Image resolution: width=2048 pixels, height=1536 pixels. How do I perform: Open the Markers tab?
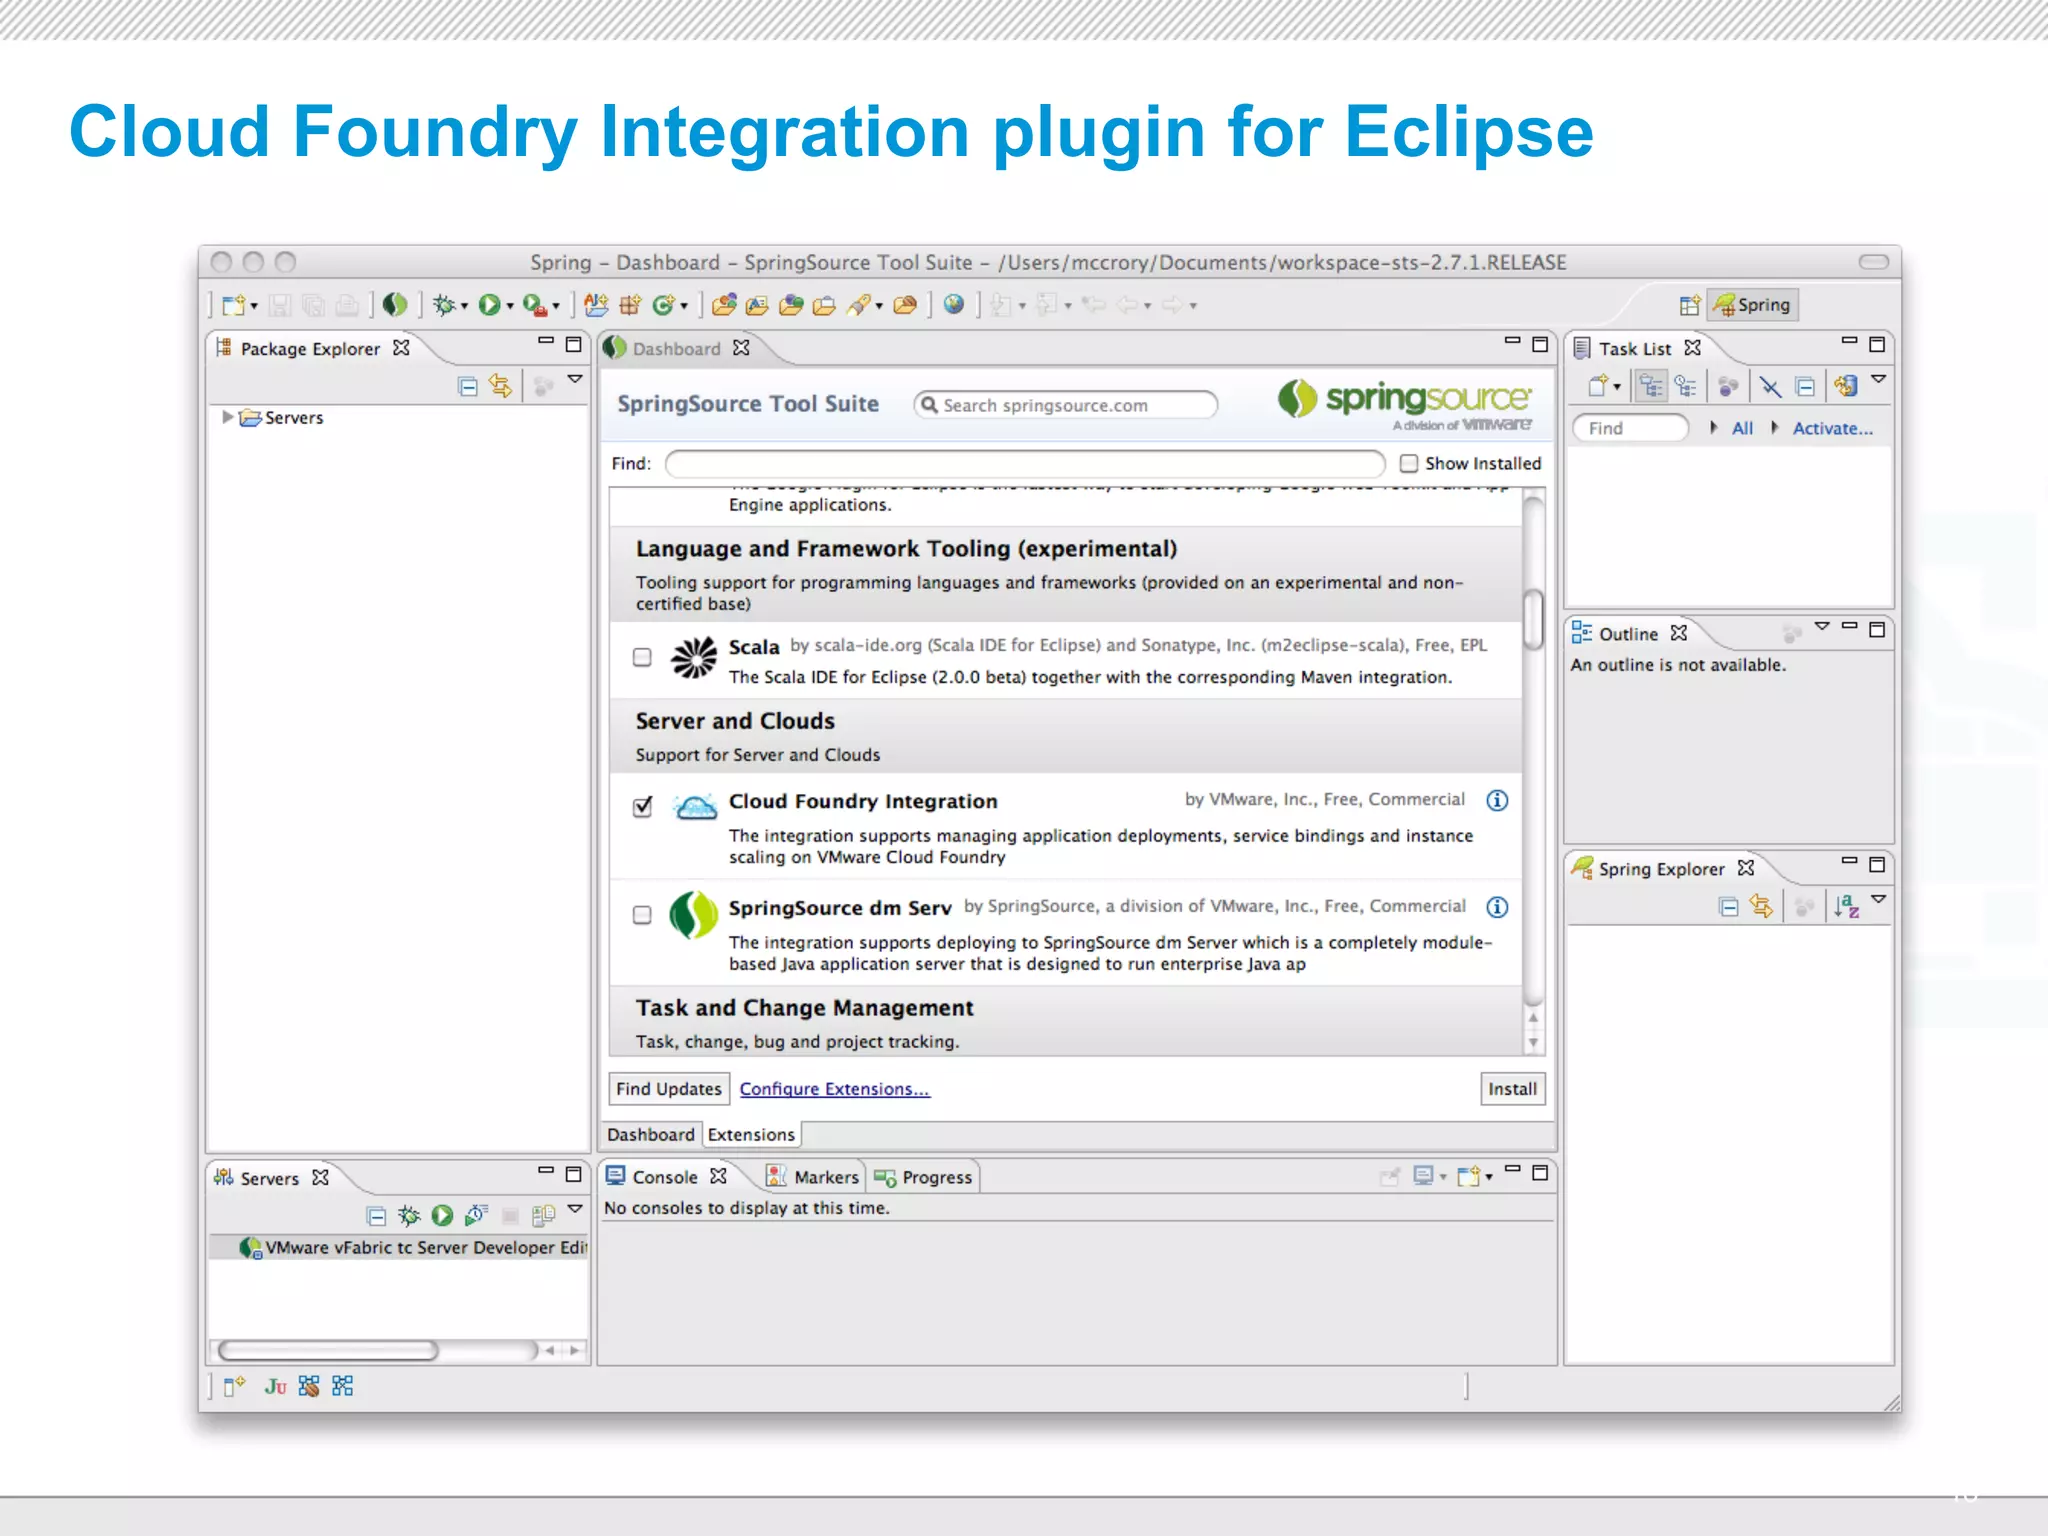[x=812, y=1177]
